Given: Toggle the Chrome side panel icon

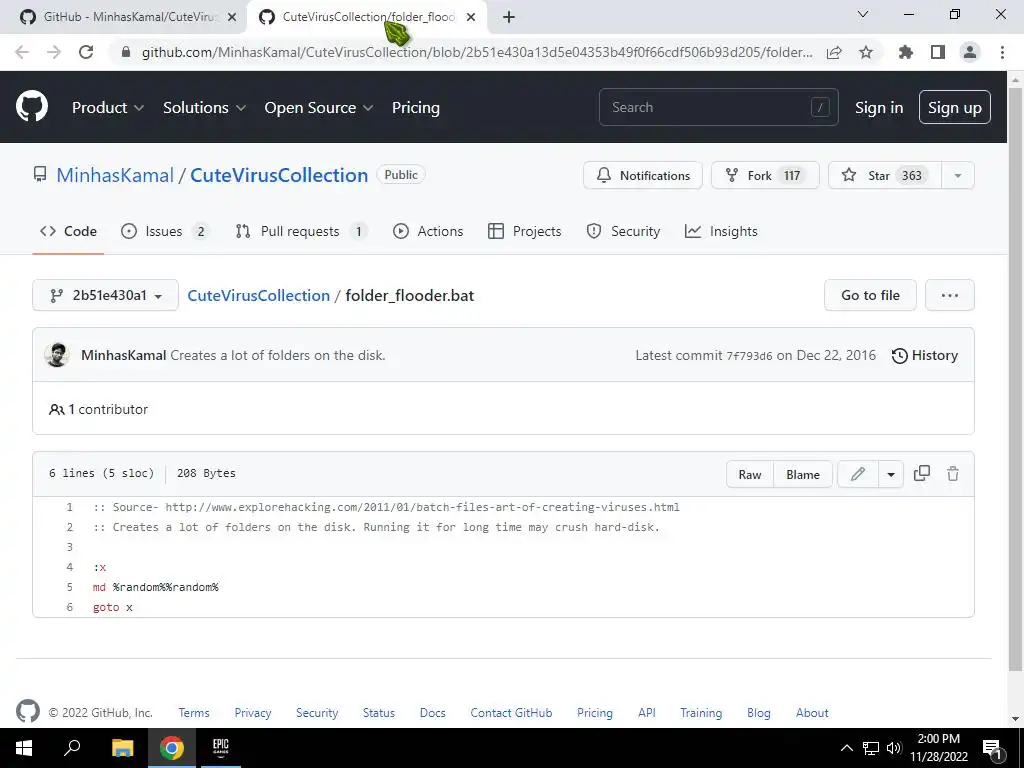Looking at the screenshot, I should [938, 52].
